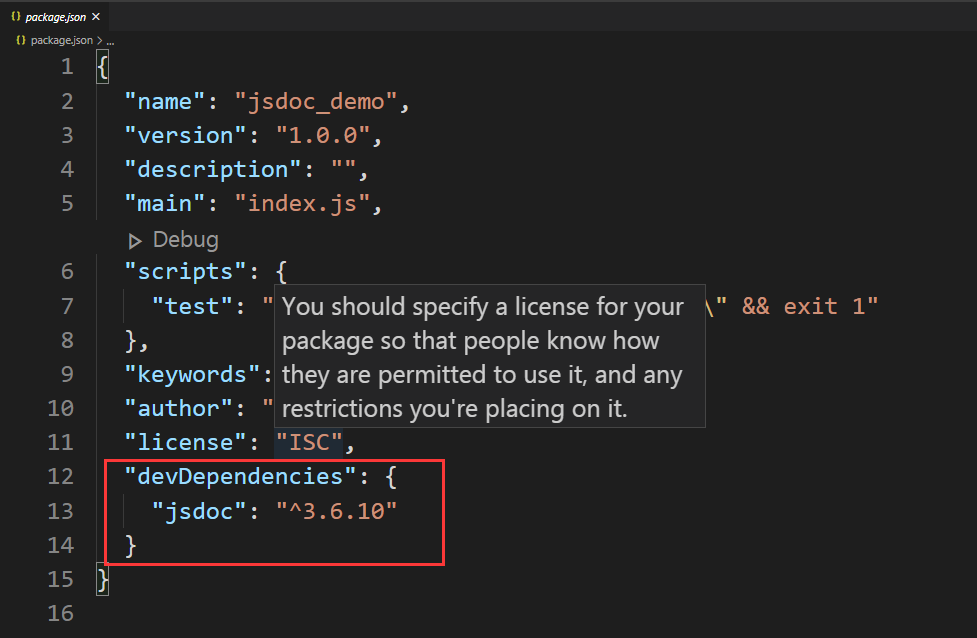Click line number 6 in the gutter

67,272
